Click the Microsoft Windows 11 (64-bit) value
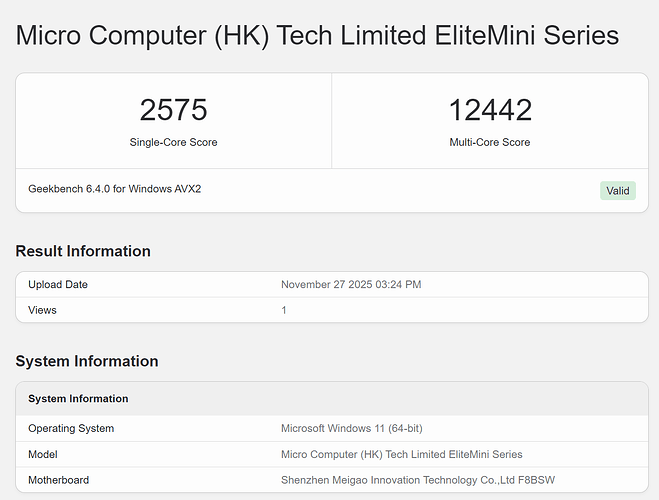The height and width of the screenshot is (500, 659). point(352,428)
